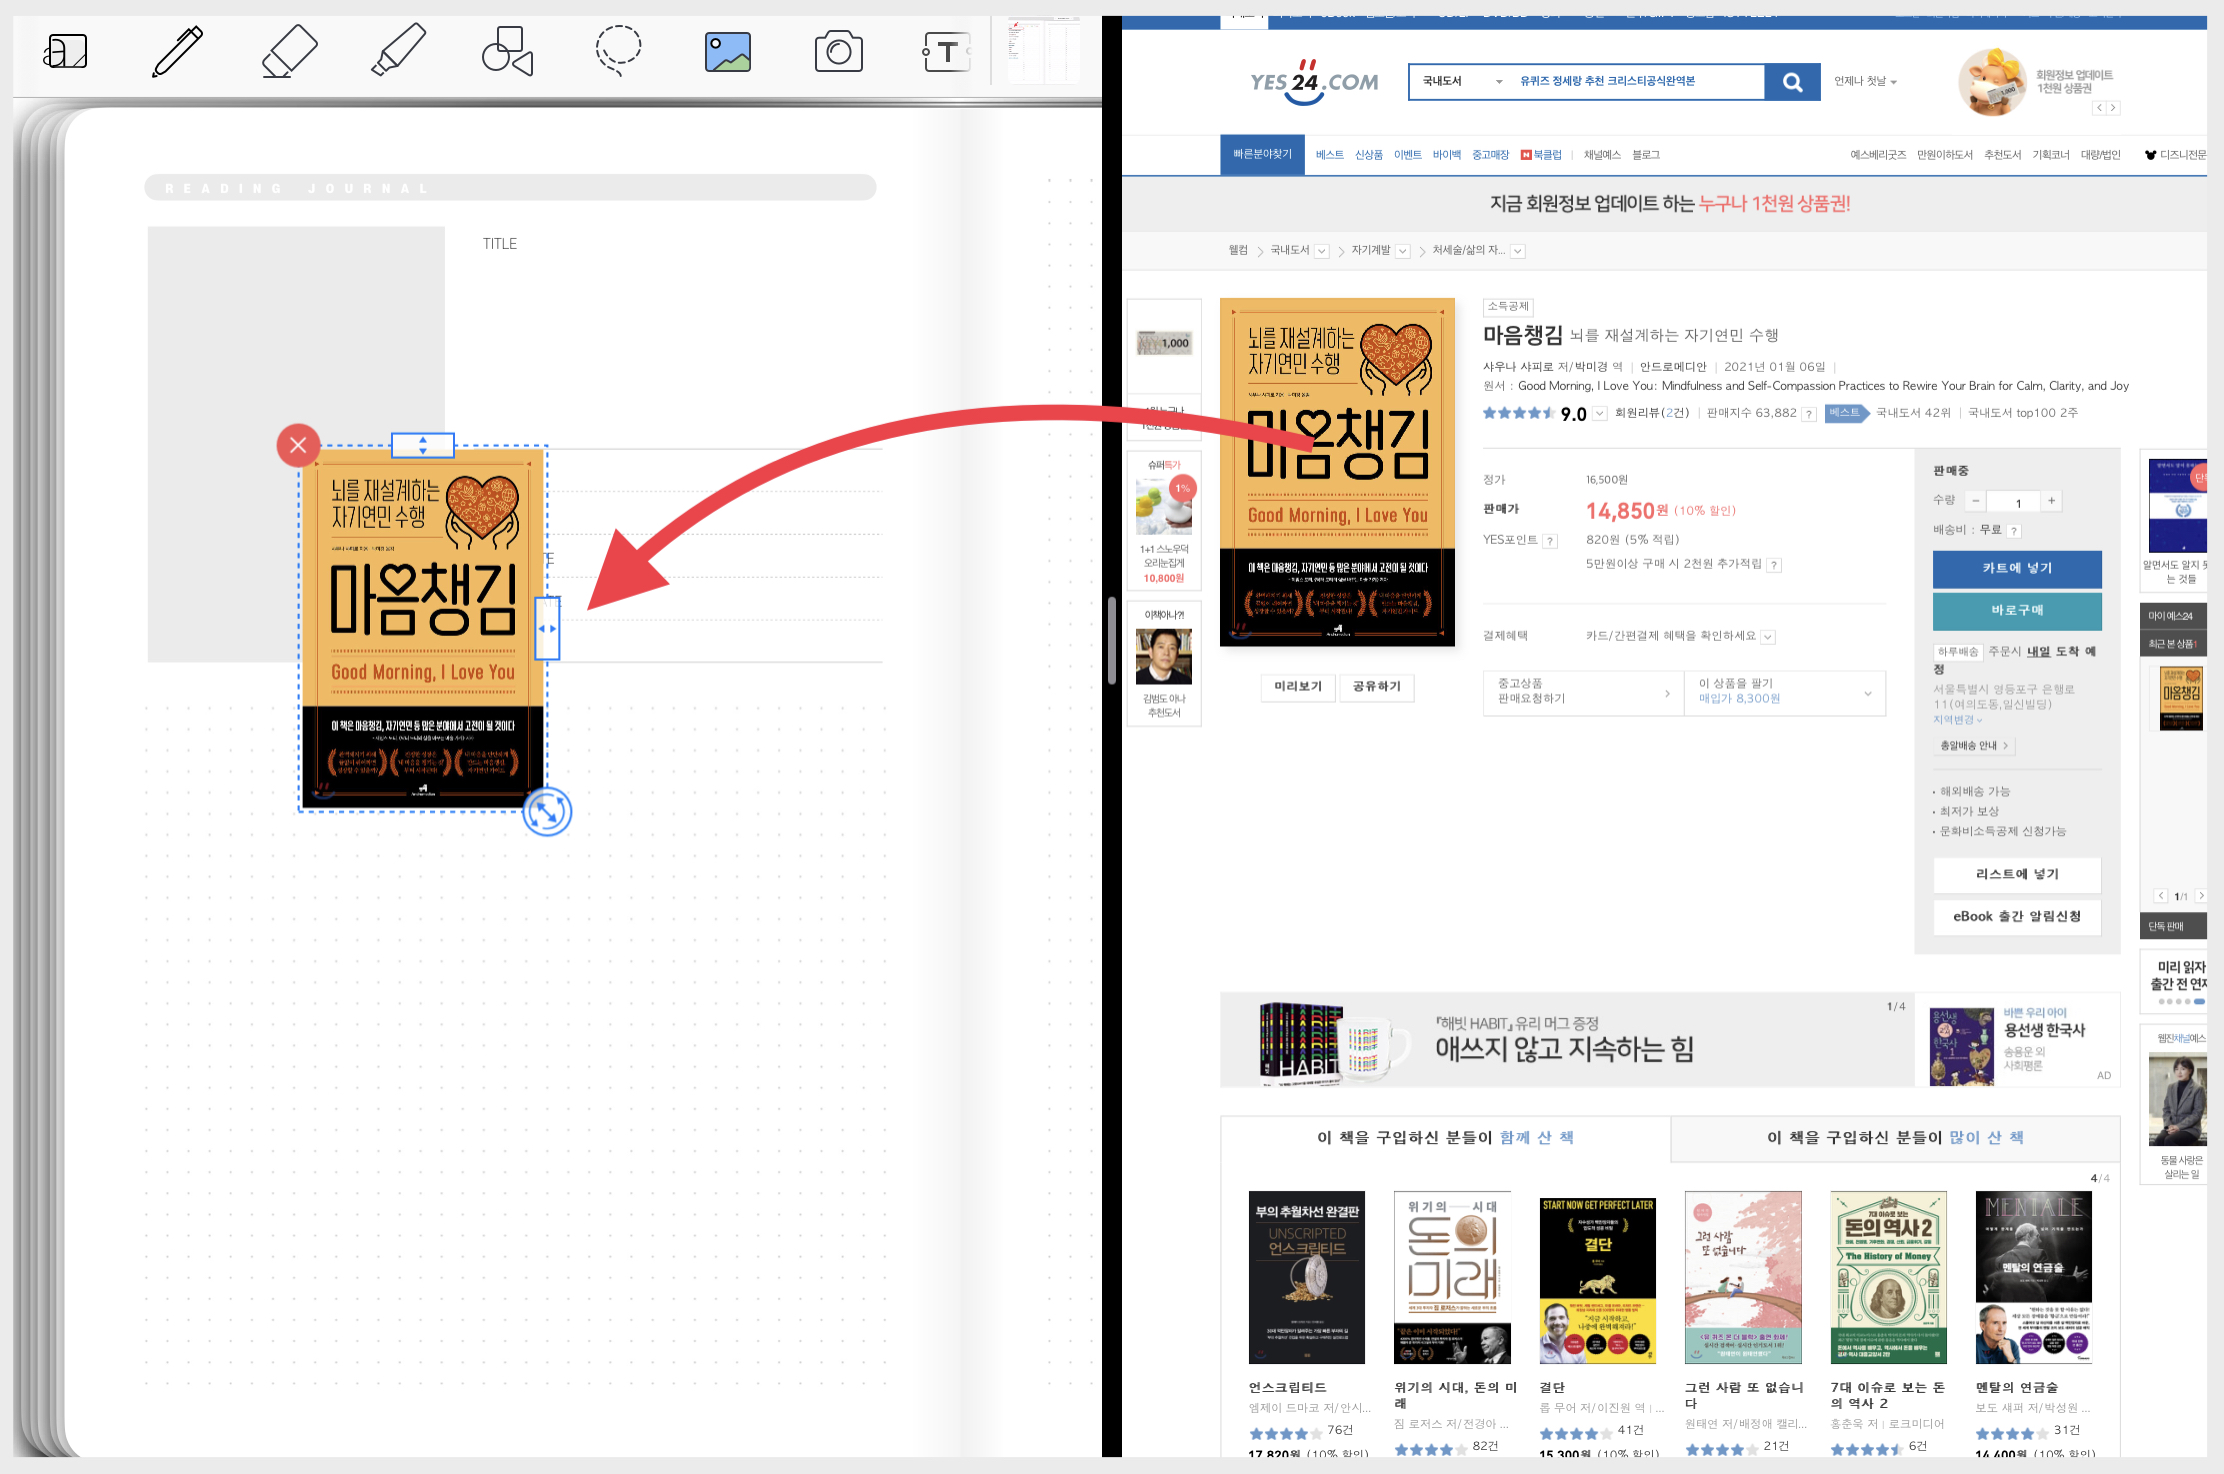The image size is (2224, 1474).
Task: Open the Camera tool
Action: tap(838, 52)
